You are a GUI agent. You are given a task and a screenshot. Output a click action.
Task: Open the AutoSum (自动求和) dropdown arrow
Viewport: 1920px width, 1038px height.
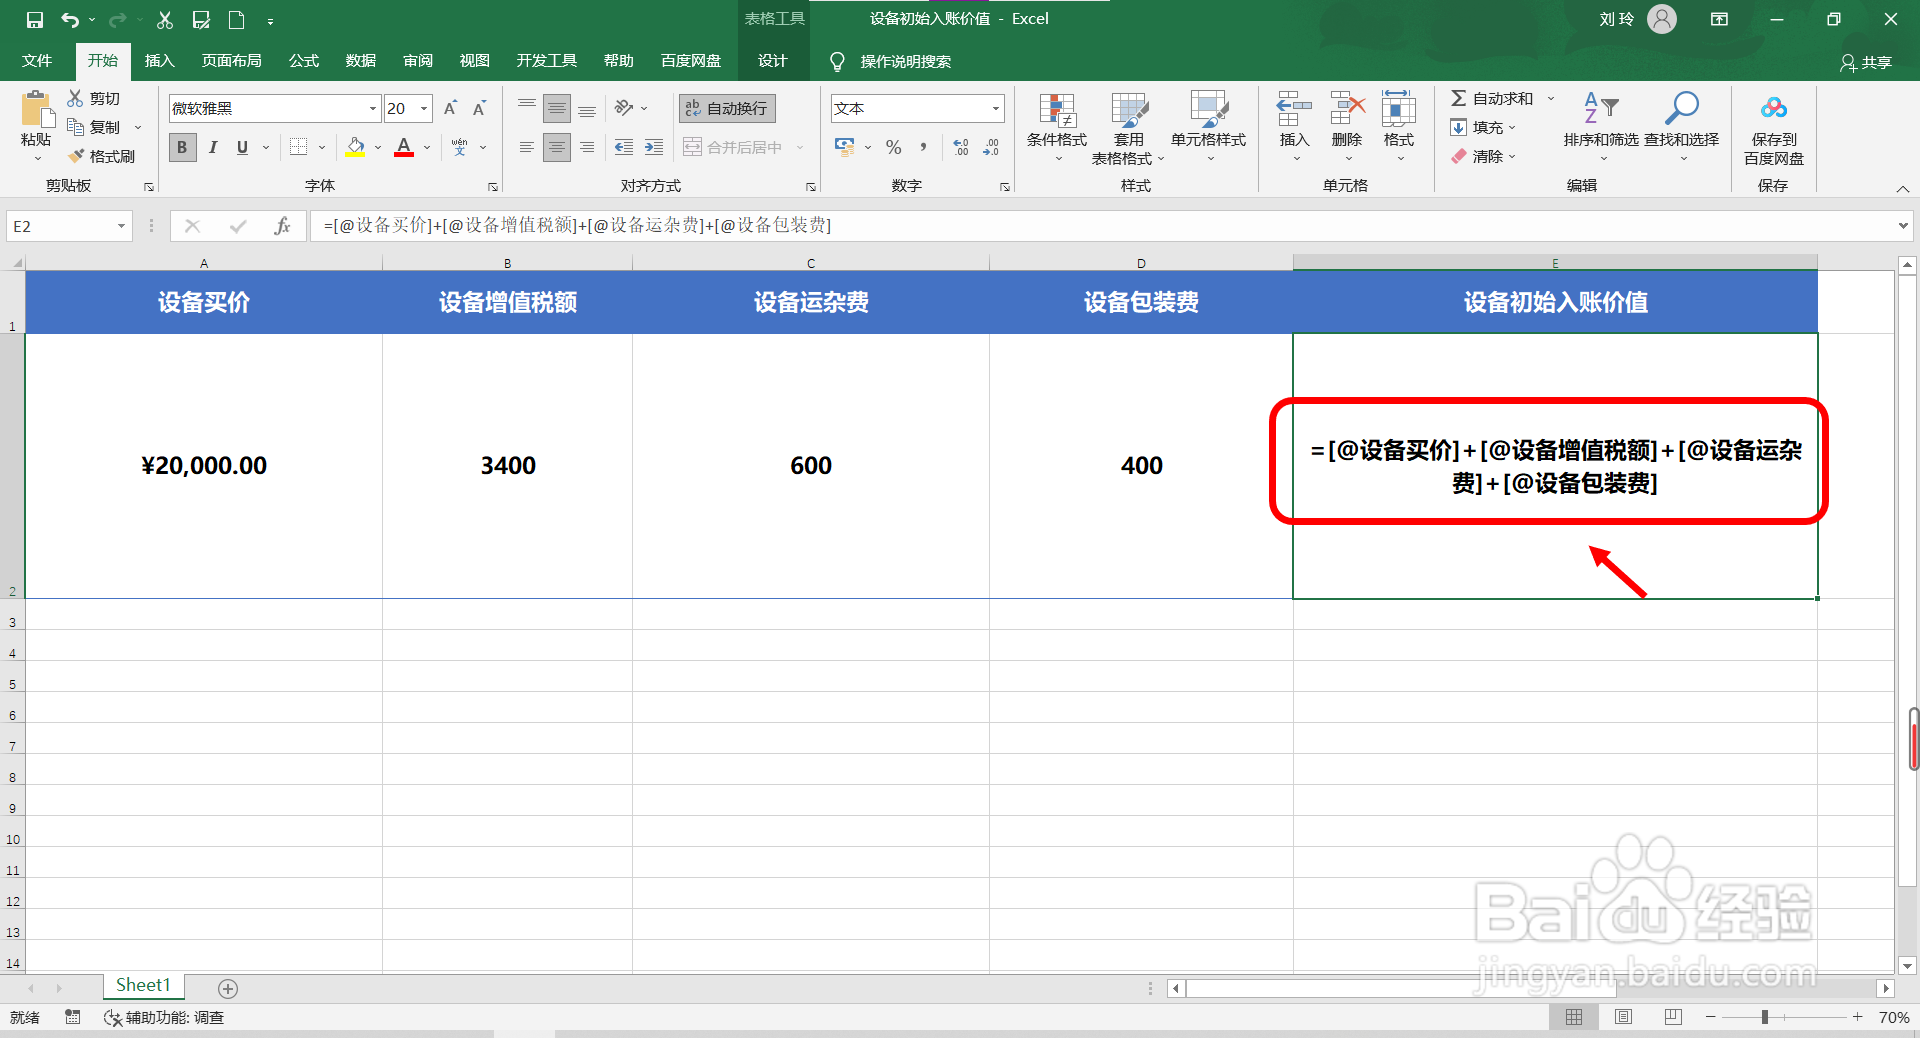point(1551,98)
